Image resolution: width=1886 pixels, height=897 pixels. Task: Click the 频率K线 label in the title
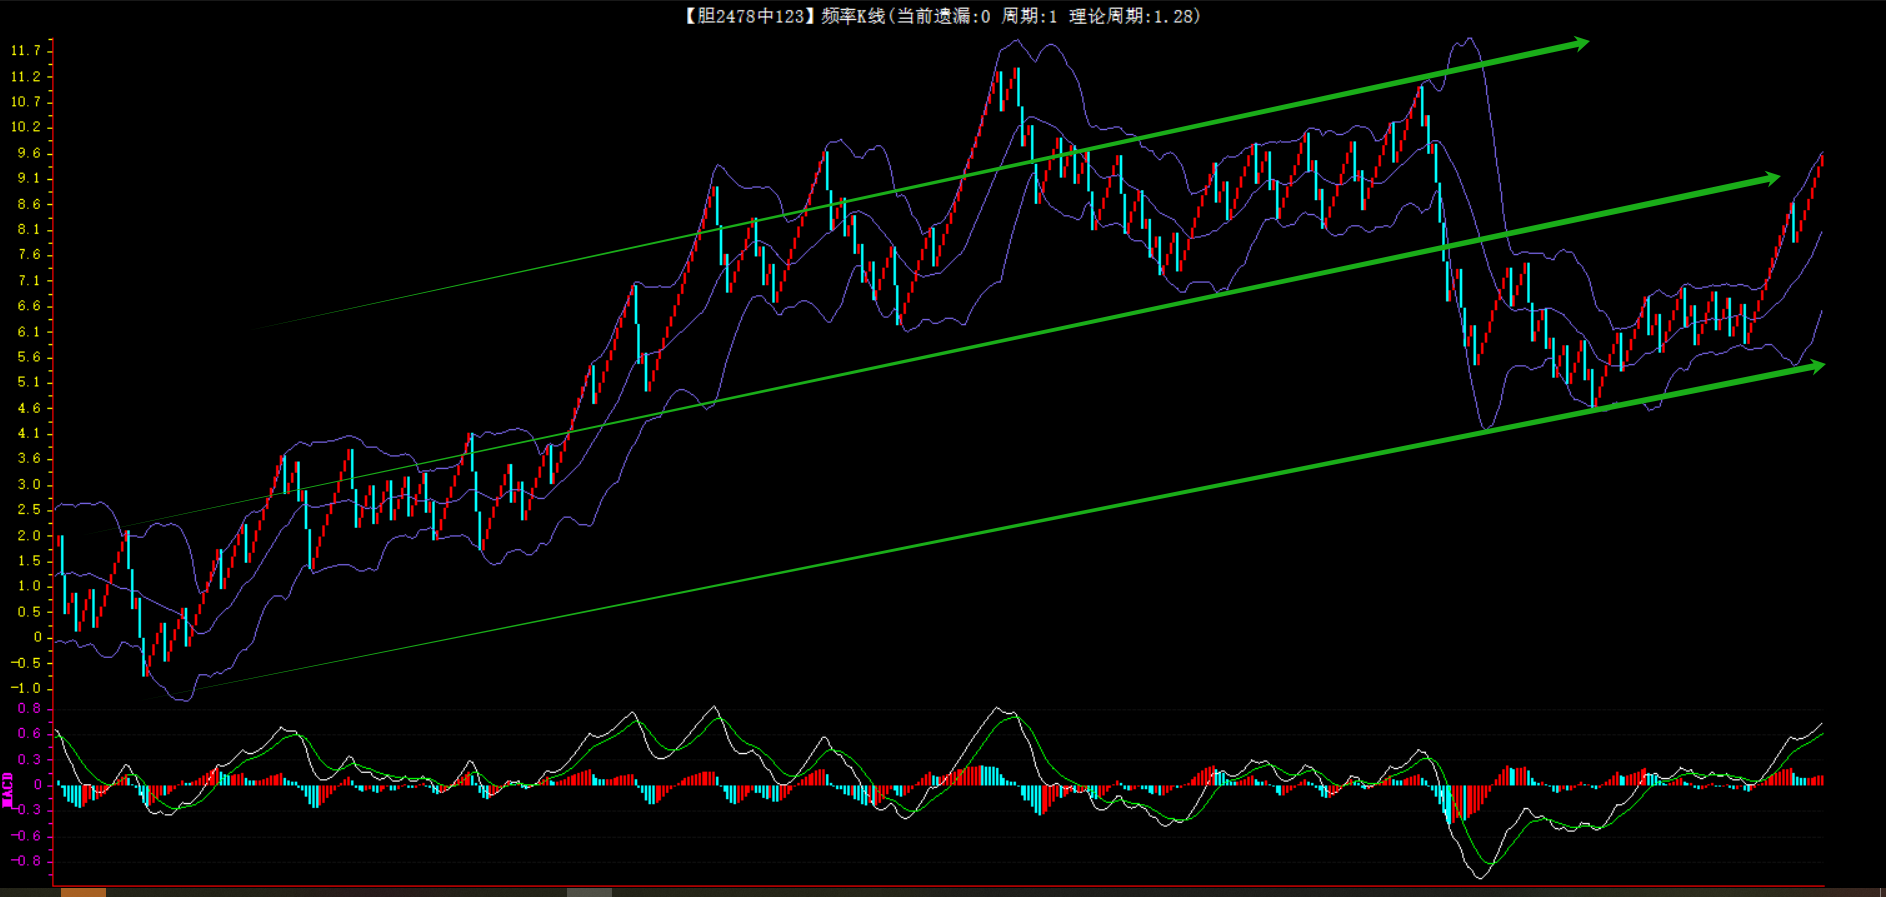(852, 16)
